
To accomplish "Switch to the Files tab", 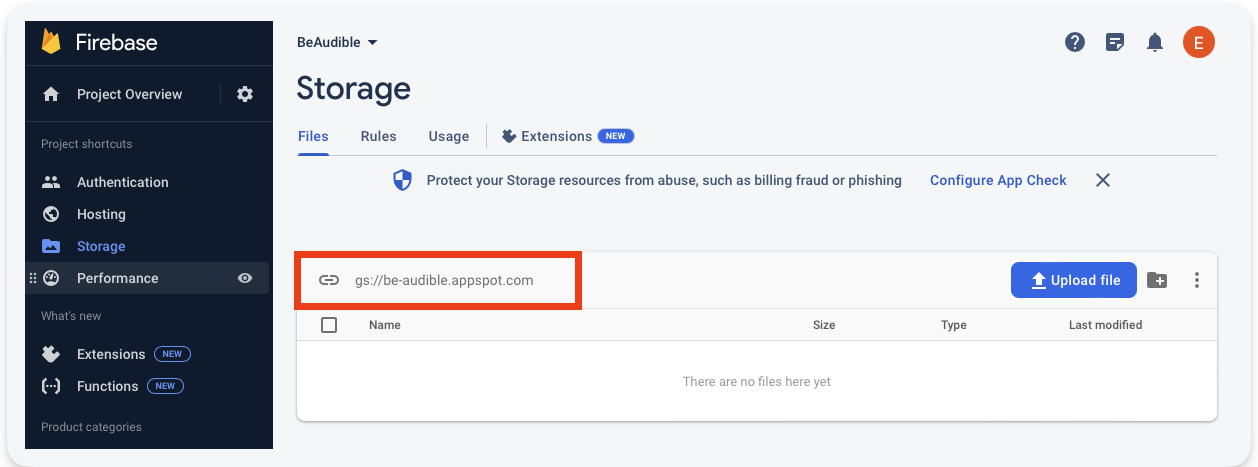I will click(313, 136).
